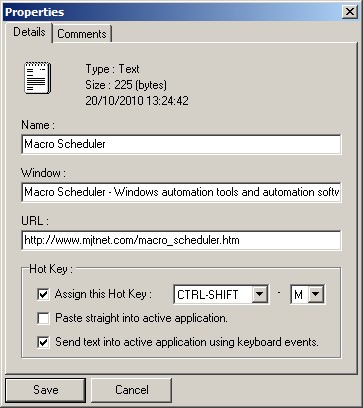Click the Hot Key group label
The image size is (363, 408).
click(51, 269)
